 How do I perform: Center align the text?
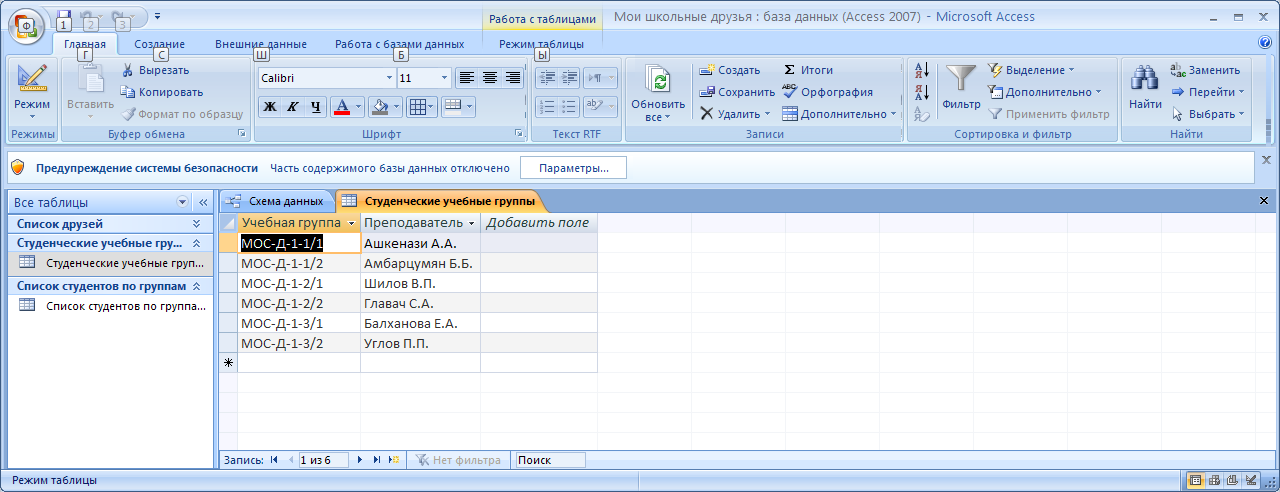[x=490, y=77]
